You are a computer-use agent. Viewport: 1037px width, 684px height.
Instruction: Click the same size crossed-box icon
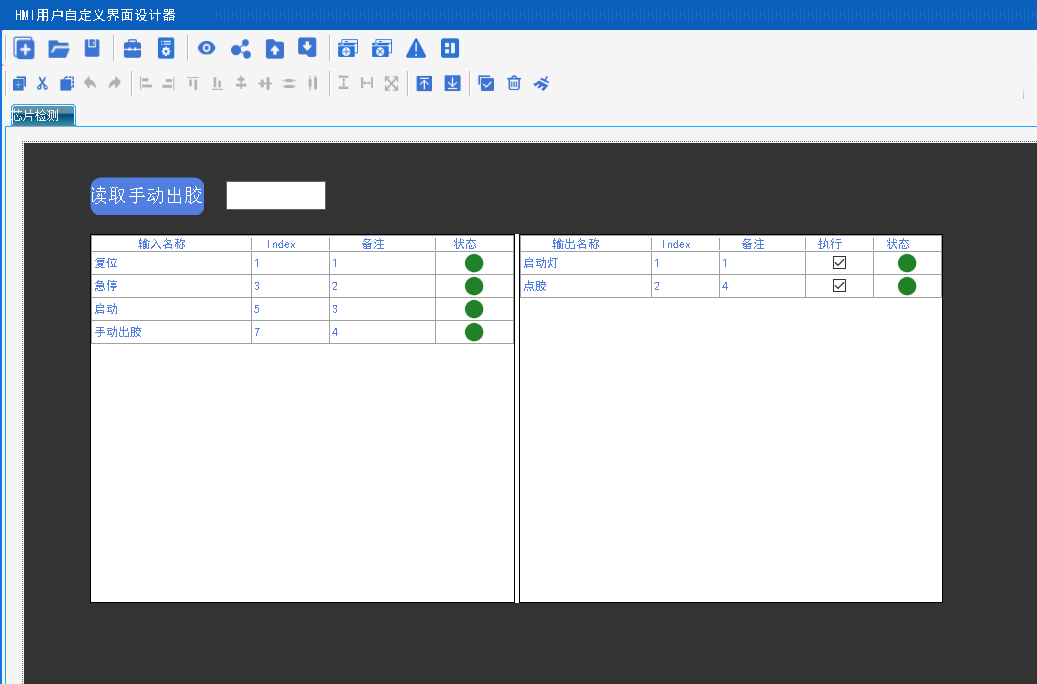click(392, 83)
